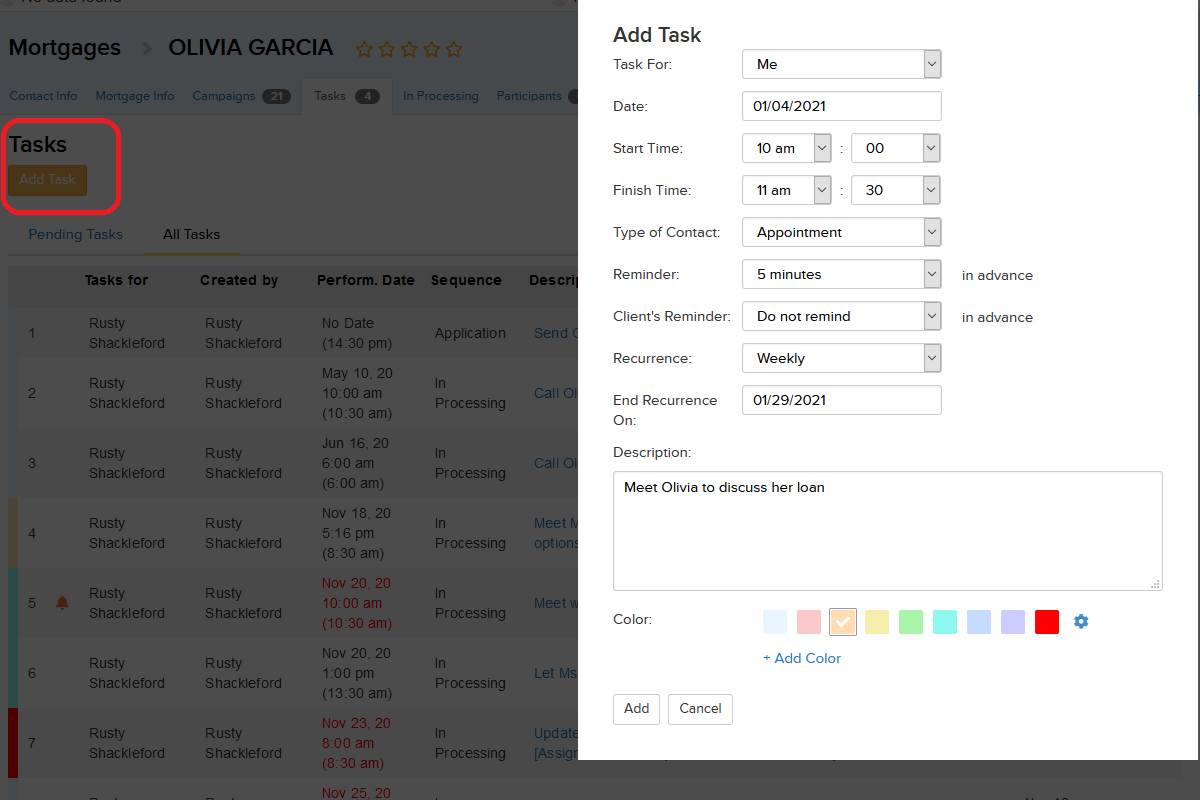Open the Task For dropdown
This screenshot has height=800, width=1200.
(x=842, y=64)
